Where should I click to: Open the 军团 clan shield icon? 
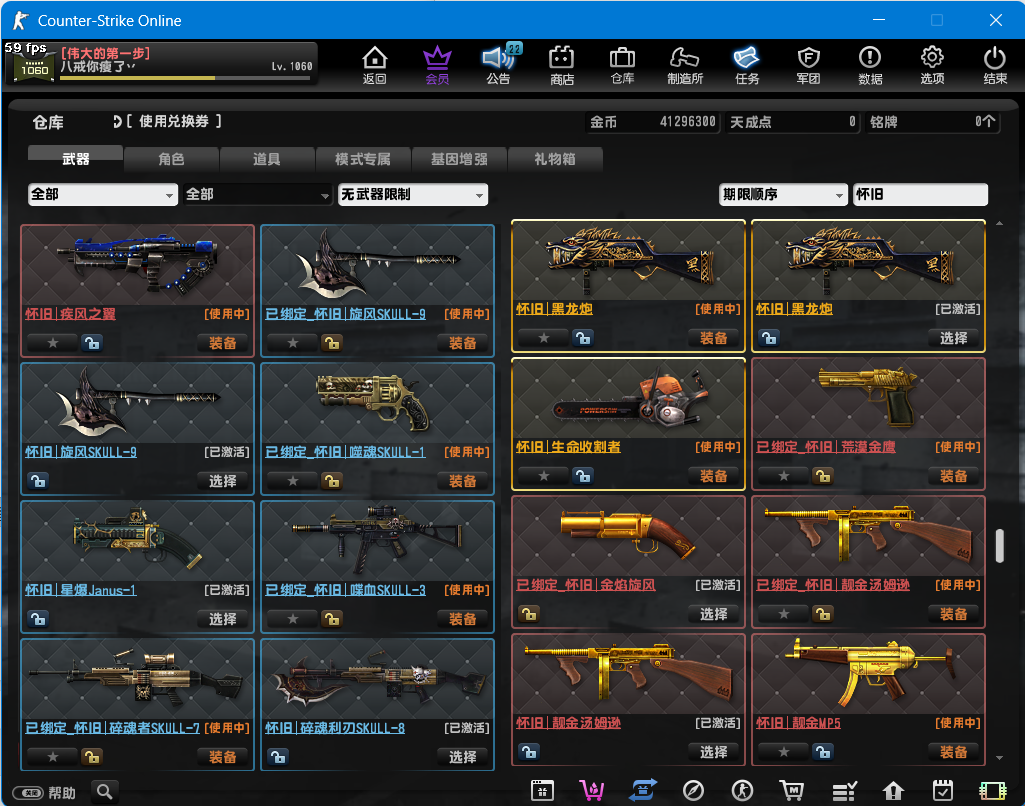[x=809, y=65]
